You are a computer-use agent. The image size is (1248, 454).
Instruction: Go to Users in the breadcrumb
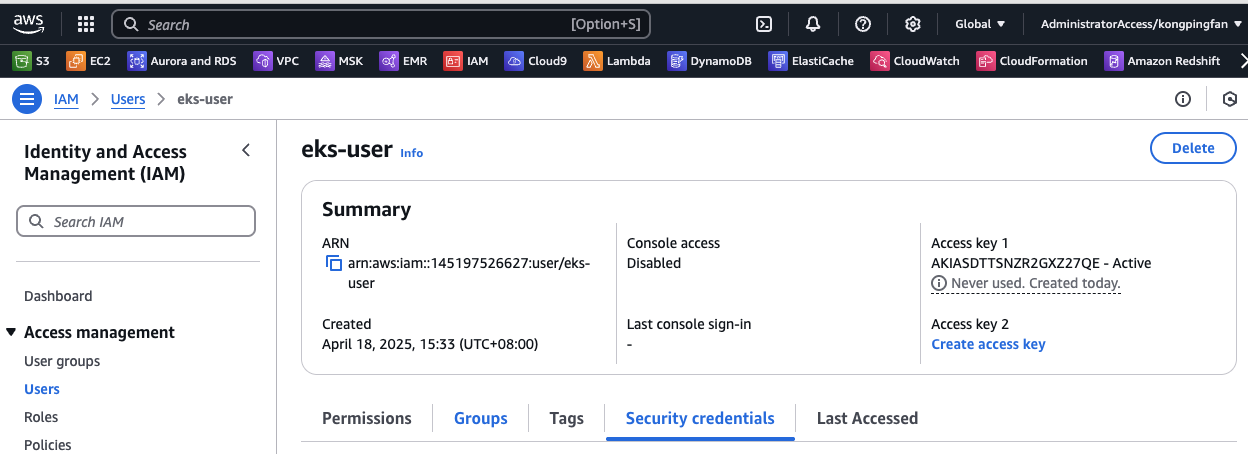(x=128, y=99)
